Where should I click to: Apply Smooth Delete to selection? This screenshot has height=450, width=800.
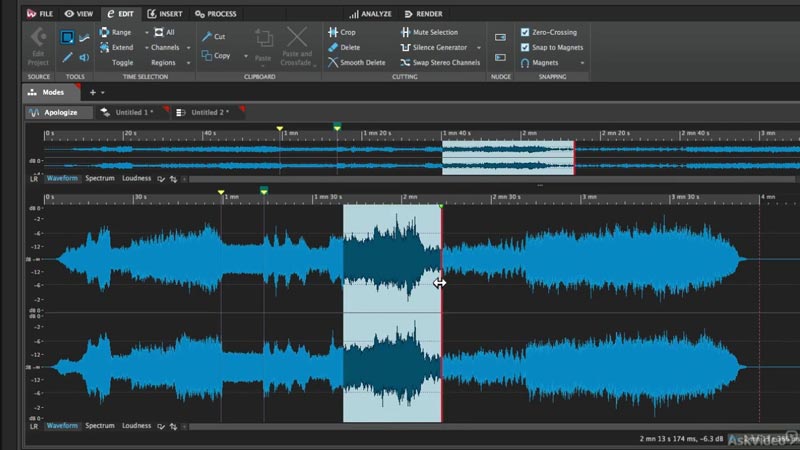click(357, 62)
